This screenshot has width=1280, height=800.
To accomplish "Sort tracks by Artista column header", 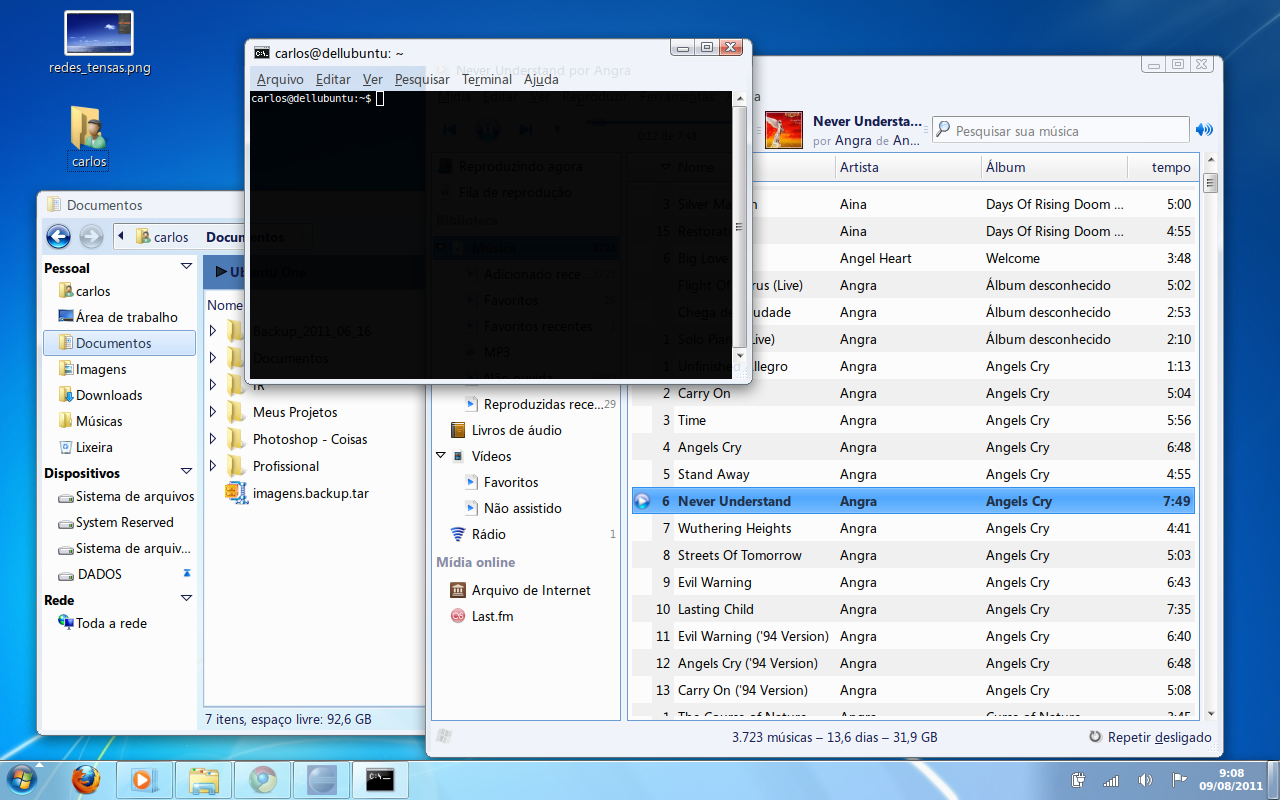I will coord(907,167).
